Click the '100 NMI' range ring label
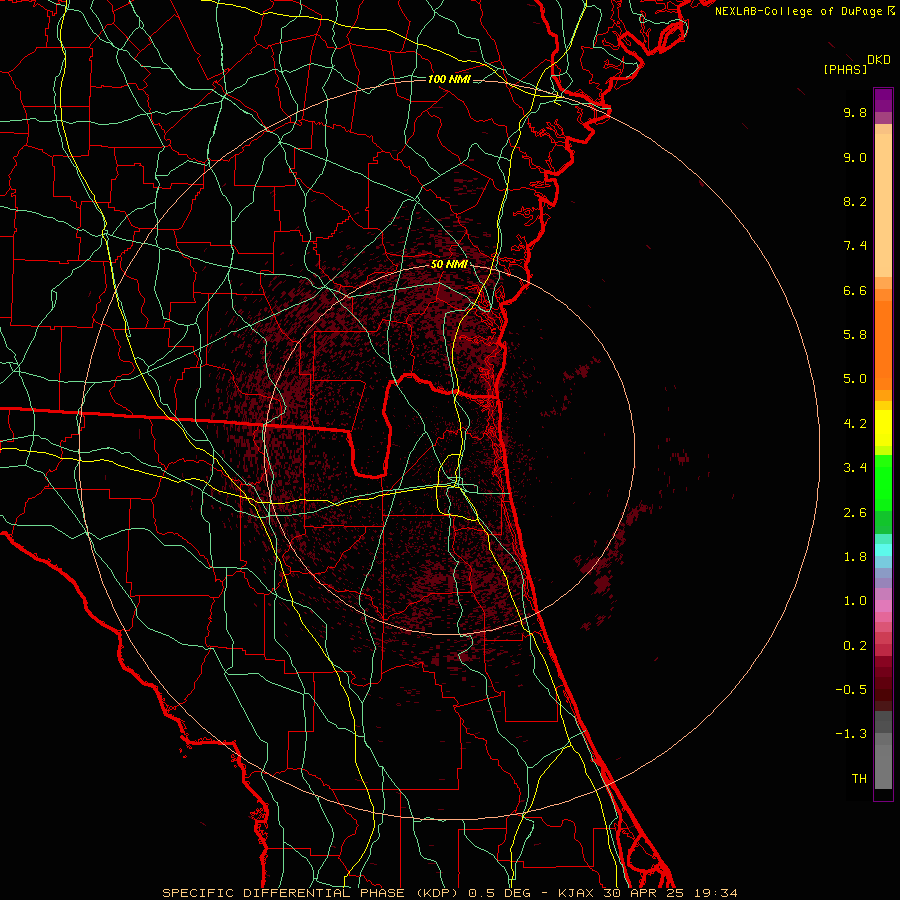Viewport: 900px width, 900px height. click(x=449, y=79)
